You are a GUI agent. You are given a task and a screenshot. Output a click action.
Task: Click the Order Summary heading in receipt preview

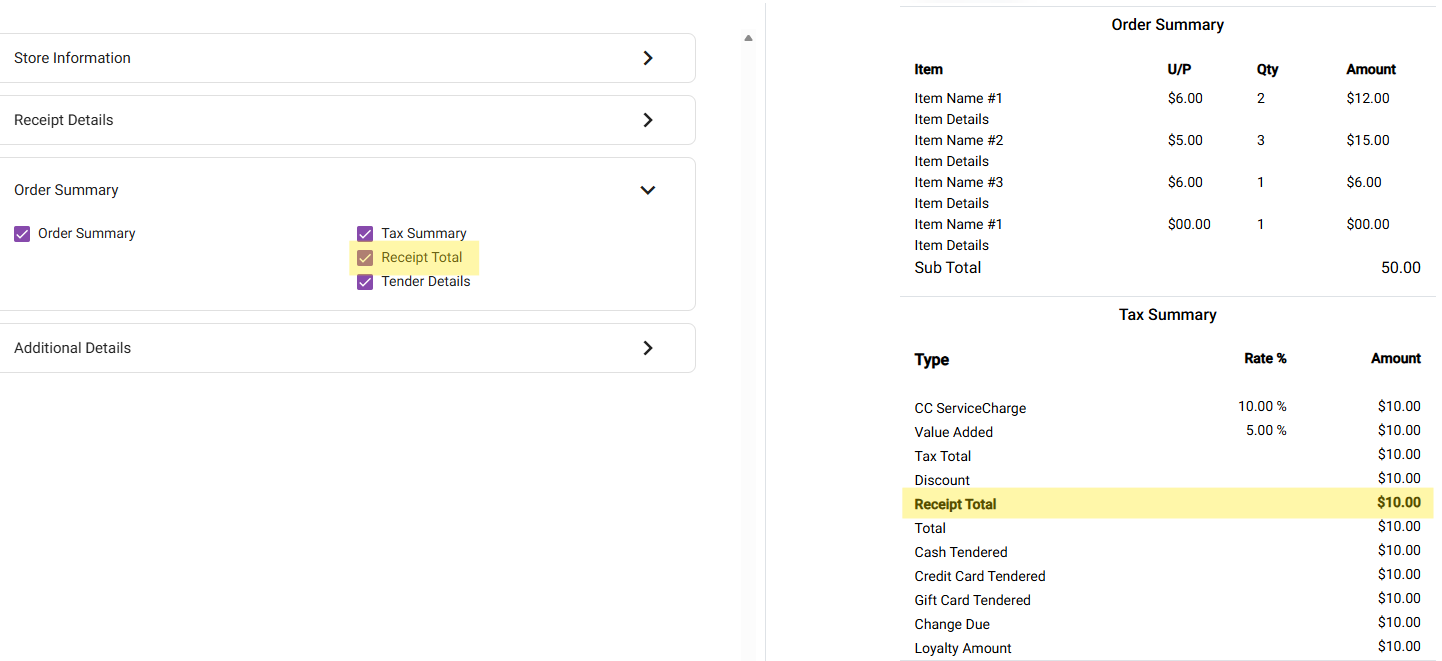[x=1167, y=25]
